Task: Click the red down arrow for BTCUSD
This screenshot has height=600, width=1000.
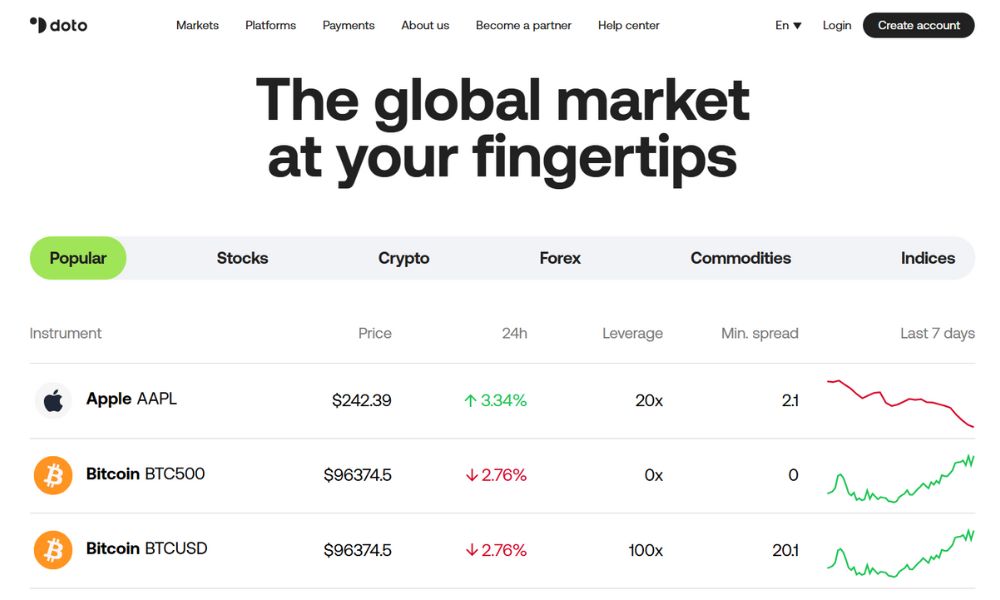Action: 472,551
